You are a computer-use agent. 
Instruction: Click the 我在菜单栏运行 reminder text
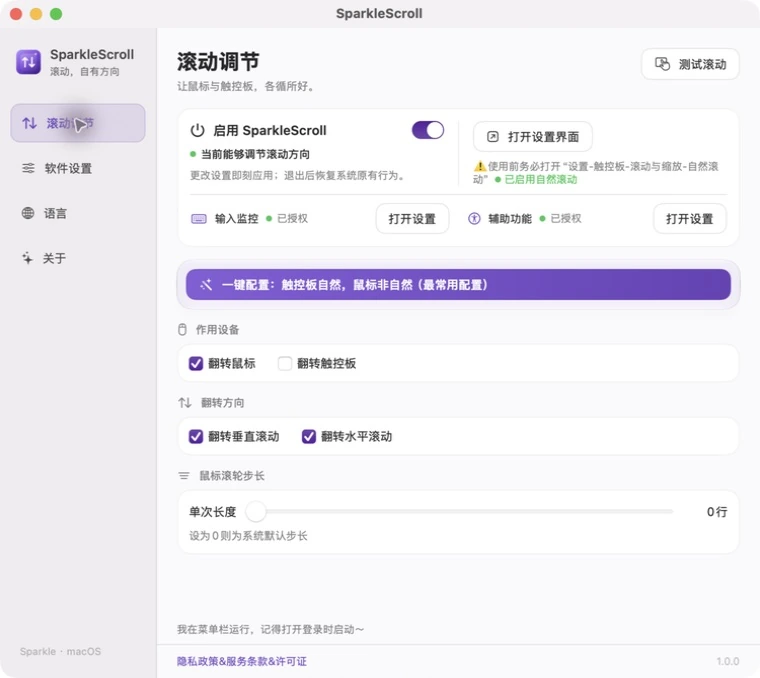270,630
